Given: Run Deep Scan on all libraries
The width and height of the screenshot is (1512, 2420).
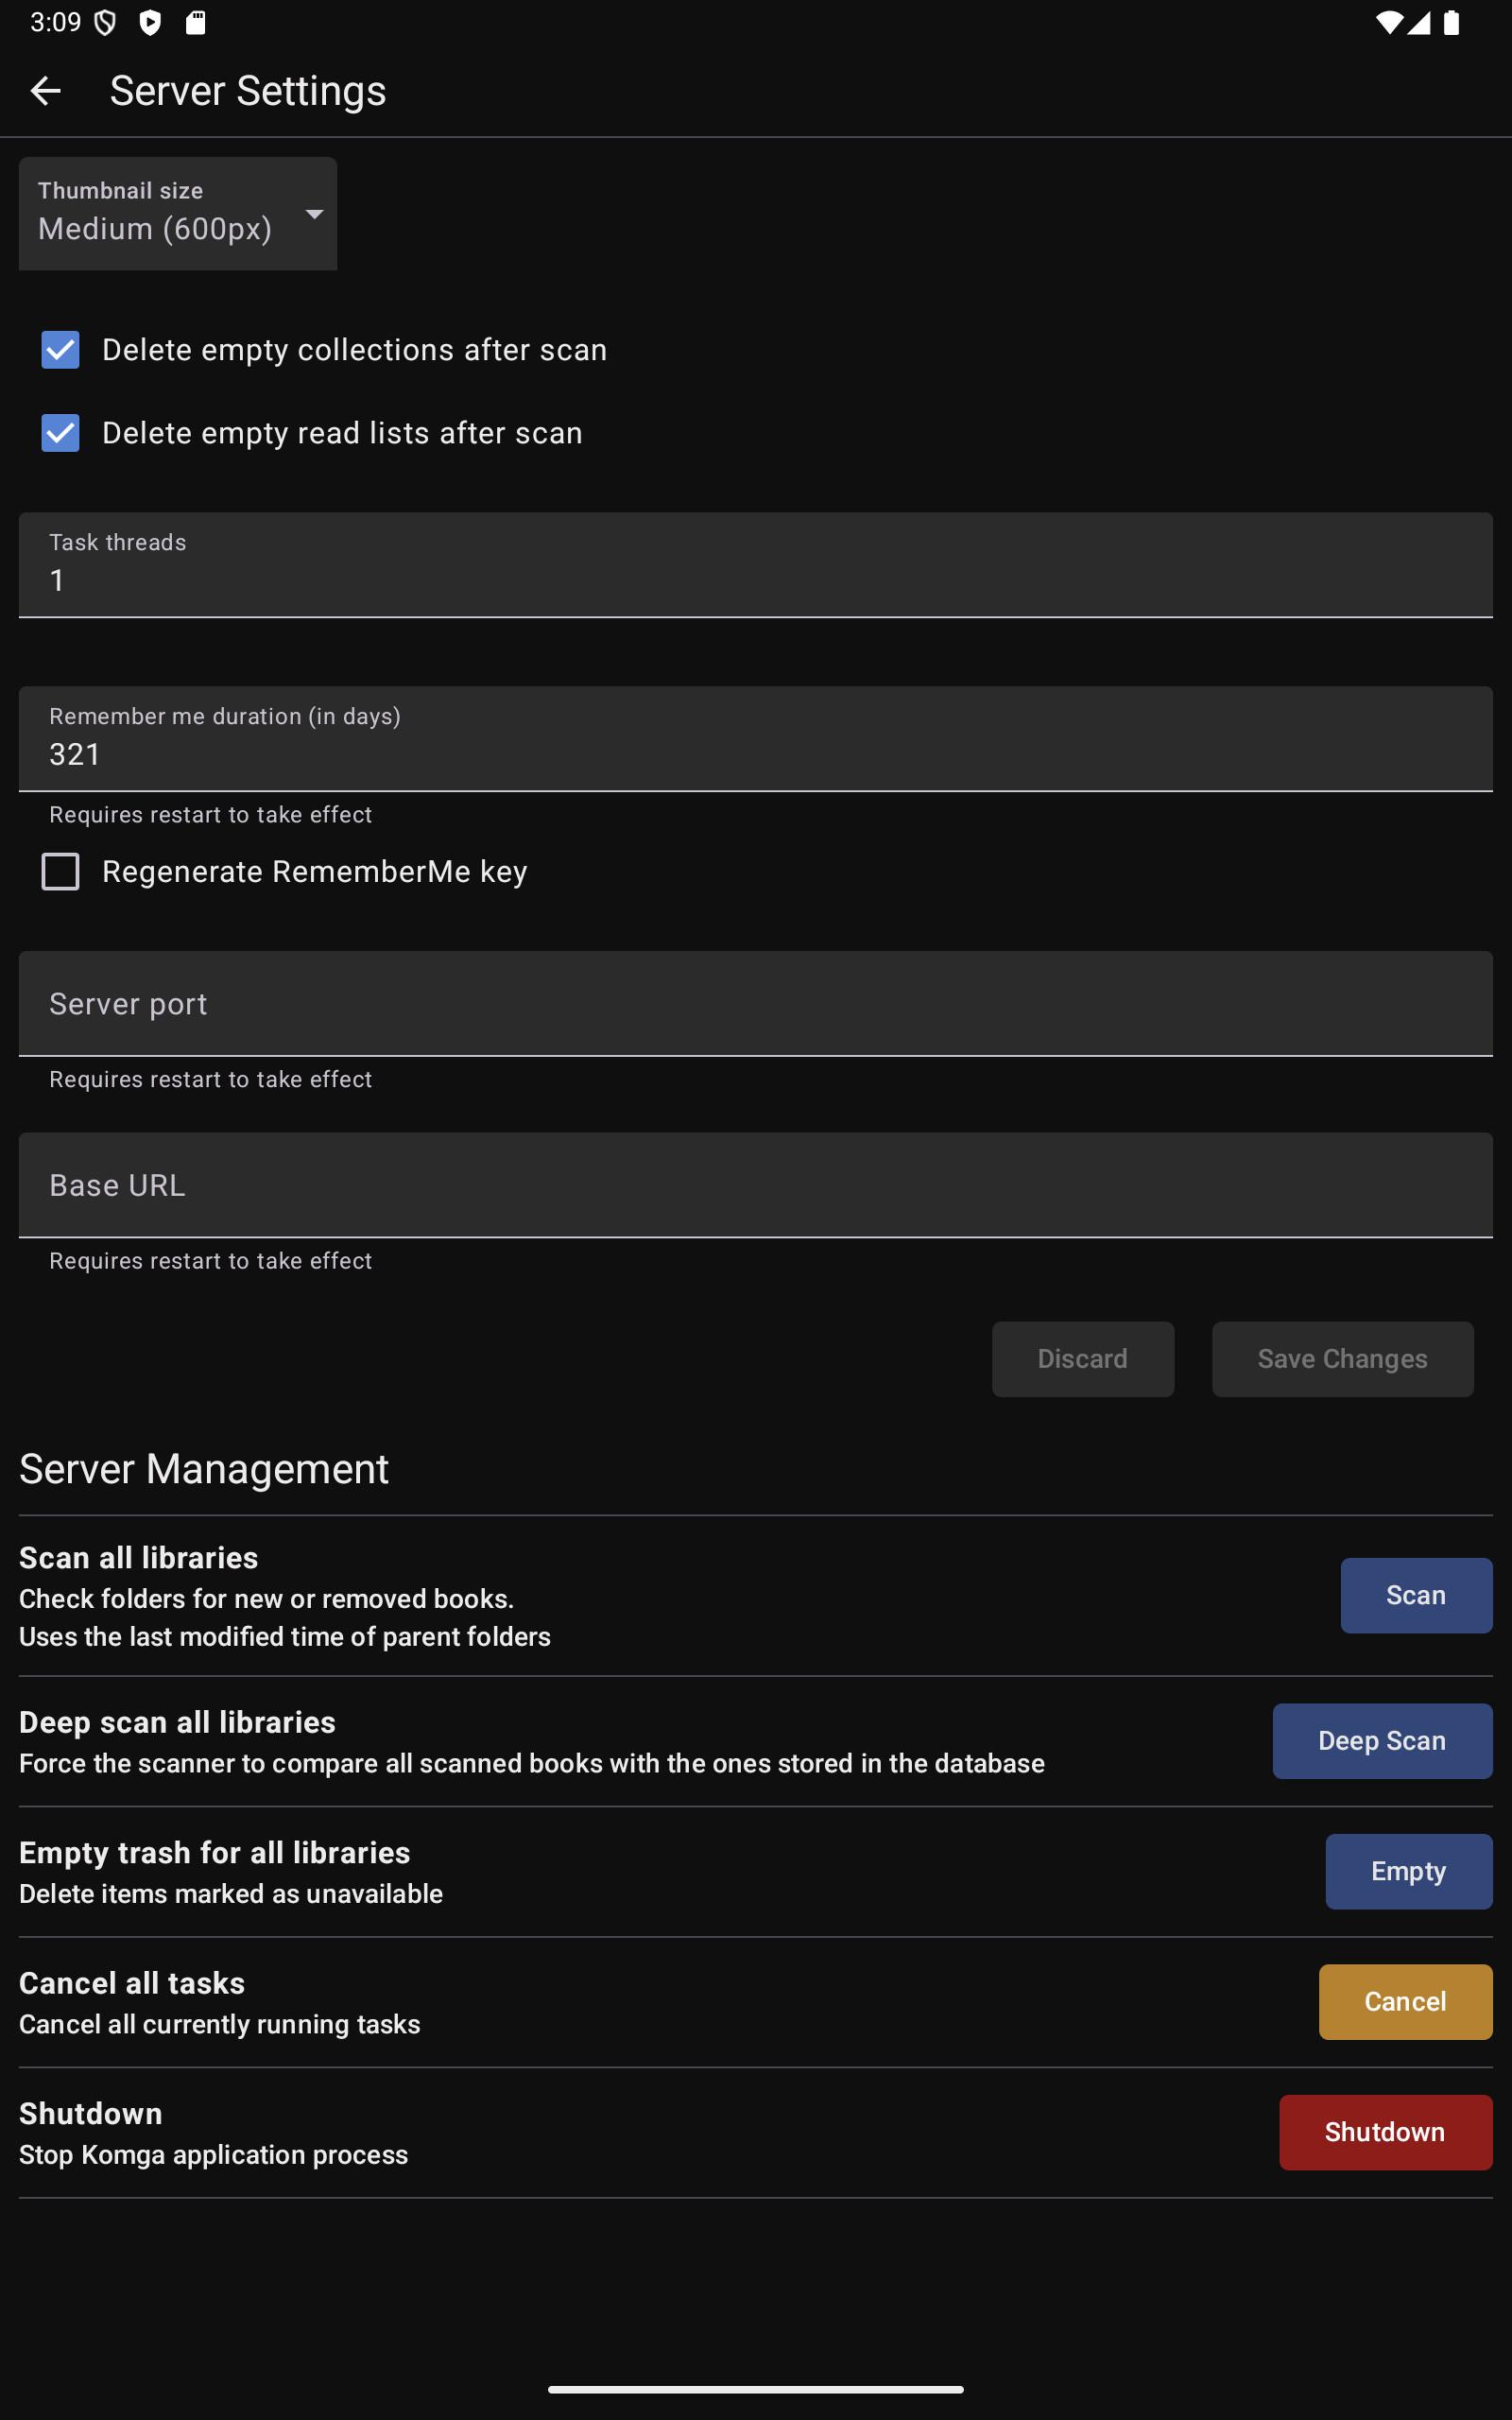Looking at the screenshot, I should [x=1383, y=1741].
